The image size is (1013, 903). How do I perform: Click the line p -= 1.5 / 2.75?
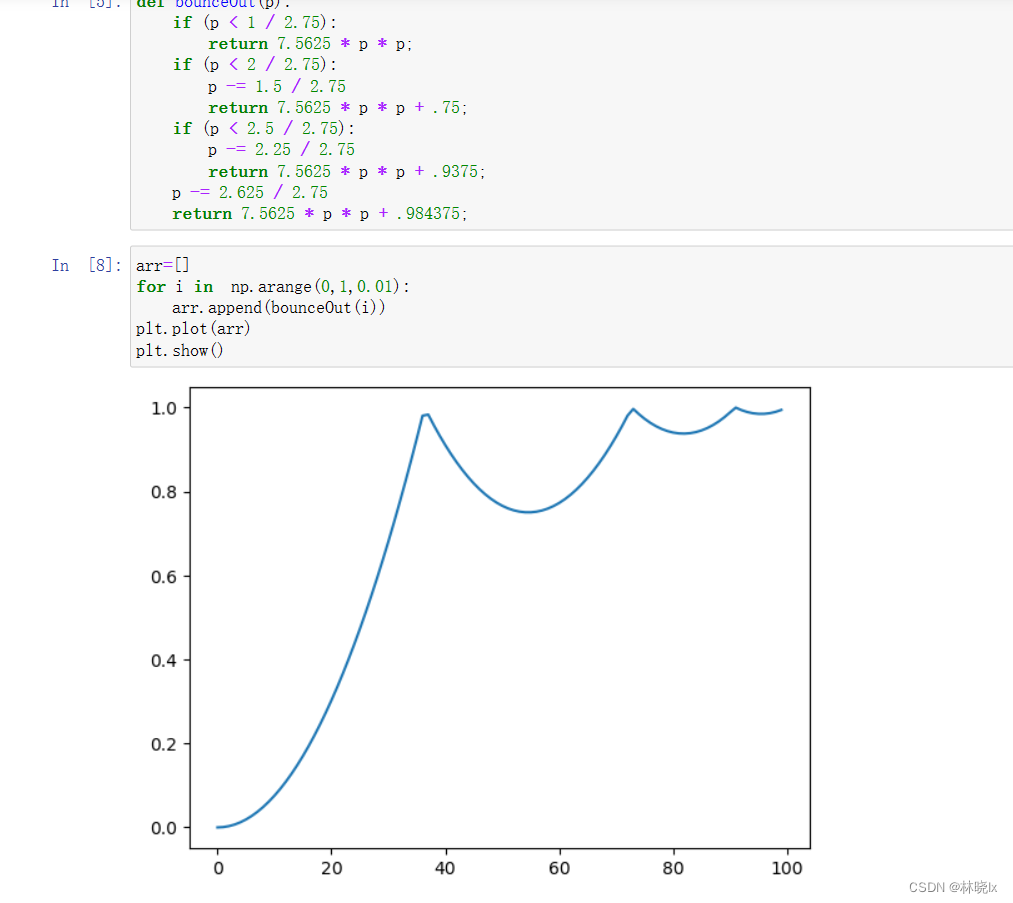click(277, 86)
